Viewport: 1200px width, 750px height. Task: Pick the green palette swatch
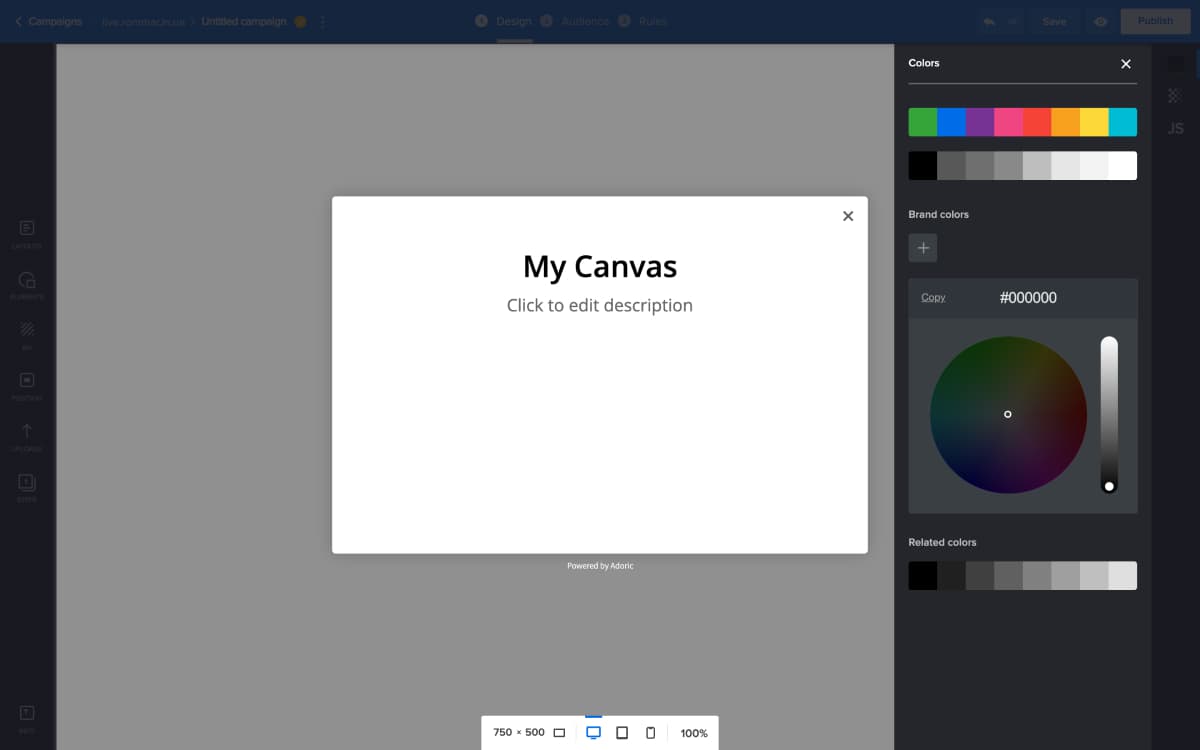click(923, 122)
